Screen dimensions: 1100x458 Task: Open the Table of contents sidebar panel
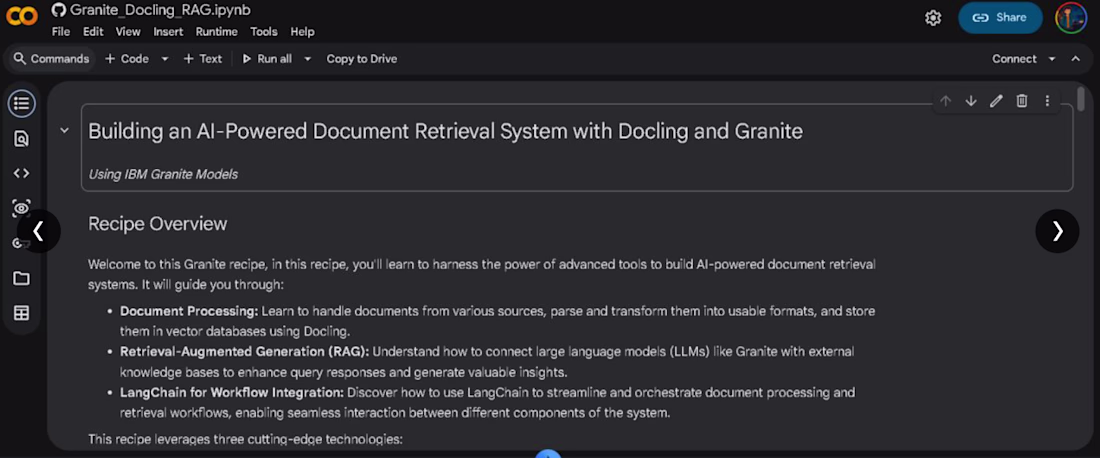pyautogui.click(x=22, y=104)
